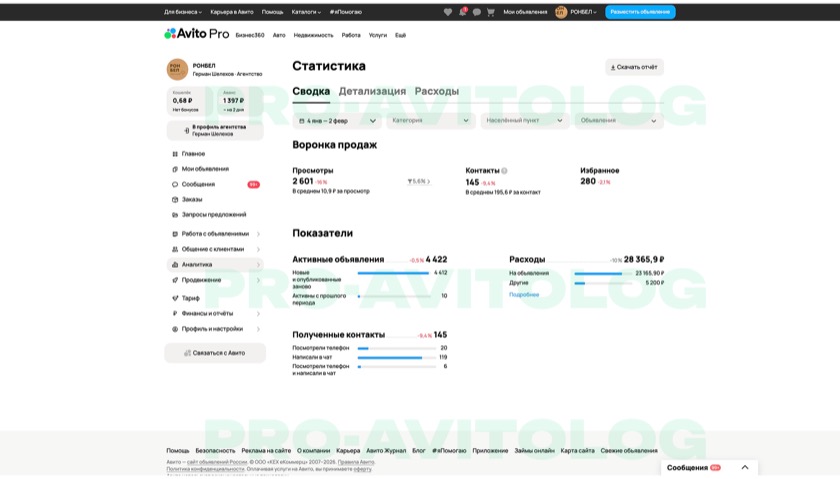The image size is (840, 479).
Task: Click info icon next to Контакты
Action: coord(504,170)
